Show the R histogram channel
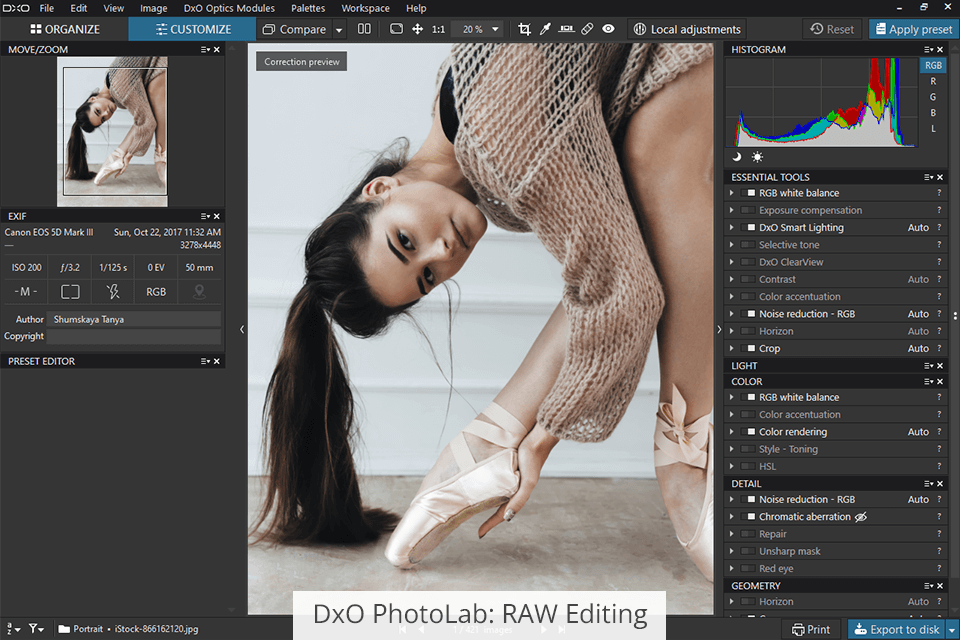Image resolution: width=960 pixels, height=640 pixels. [x=933, y=81]
